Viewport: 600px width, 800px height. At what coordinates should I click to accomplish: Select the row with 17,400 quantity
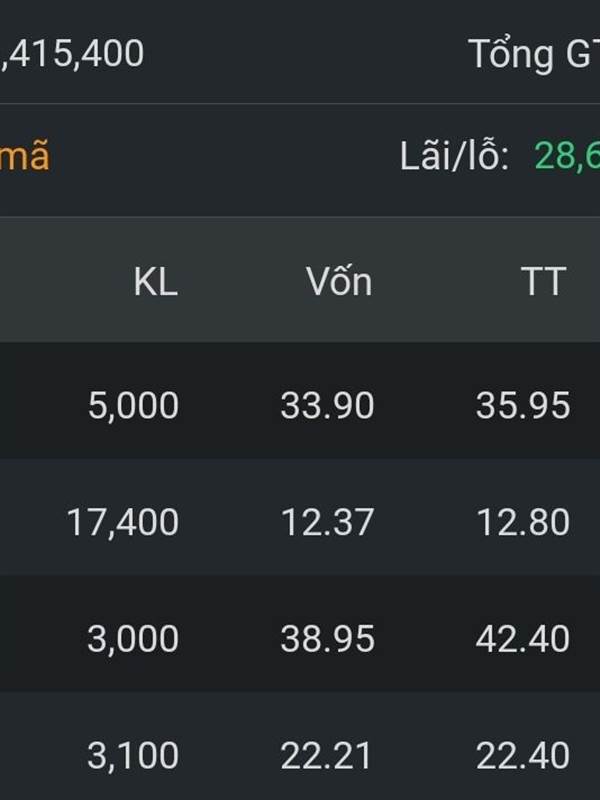[300, 516]
